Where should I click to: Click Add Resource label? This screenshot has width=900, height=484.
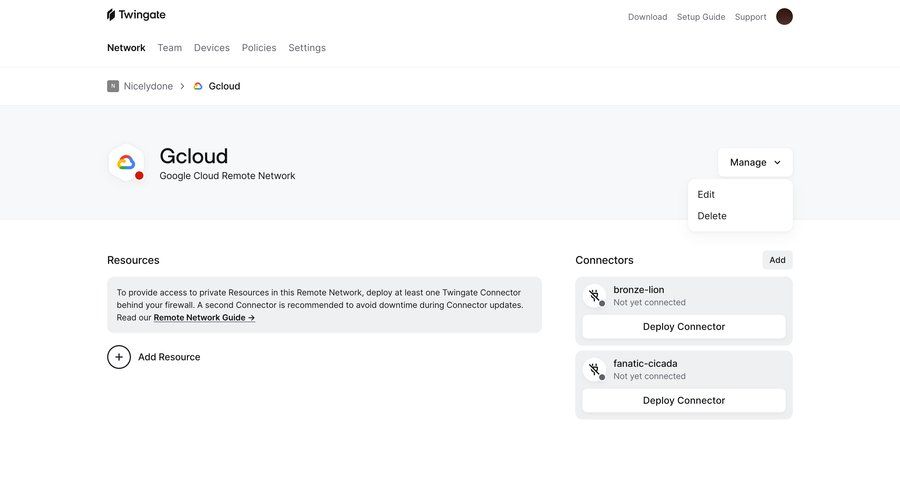[x=169, y=357]
